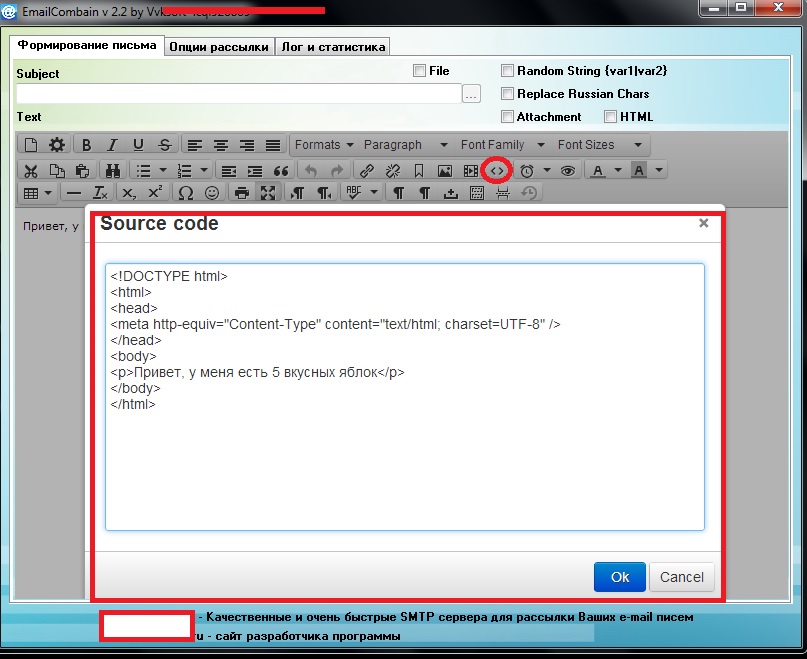Insert a page break

(x=503, y=193)
